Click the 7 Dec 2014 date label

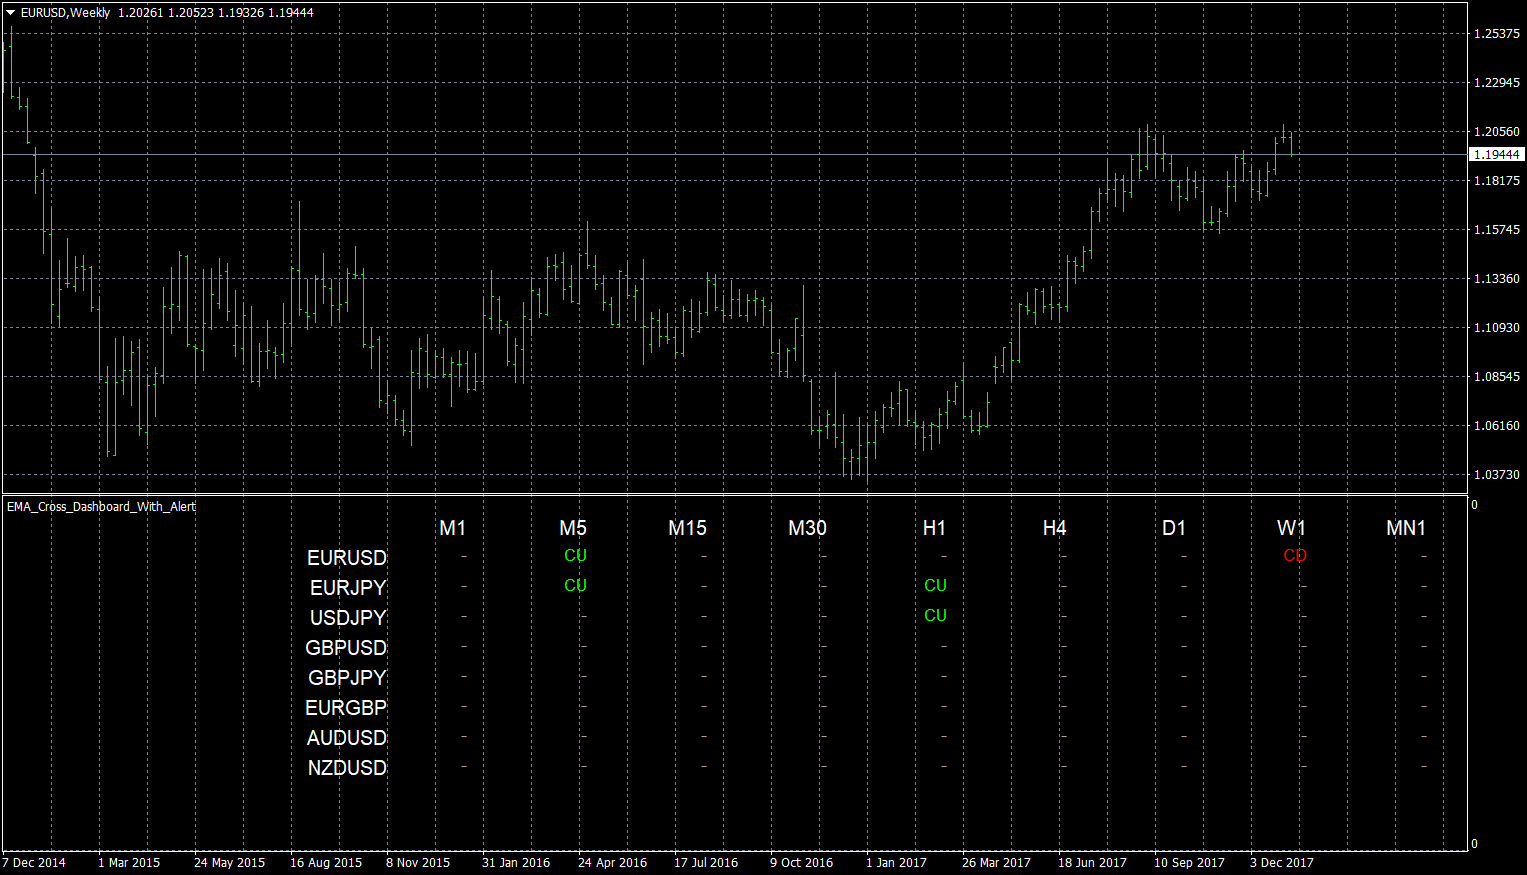34,863
